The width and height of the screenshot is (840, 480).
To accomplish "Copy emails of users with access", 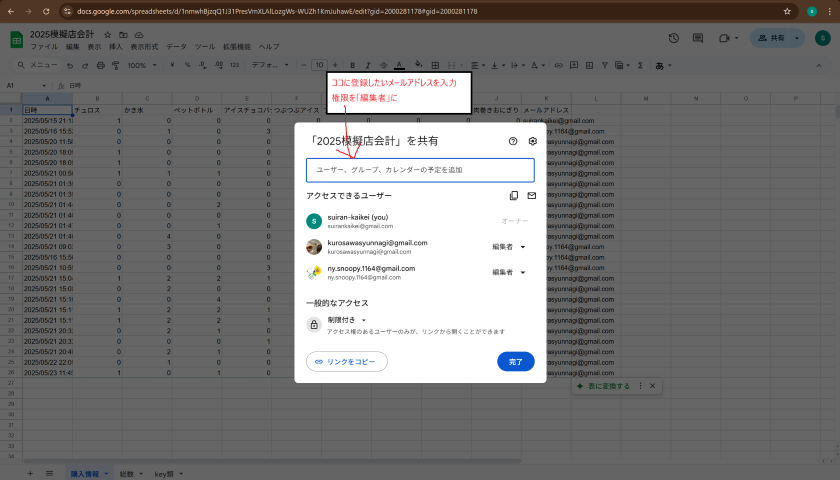I will click(514, 196).
